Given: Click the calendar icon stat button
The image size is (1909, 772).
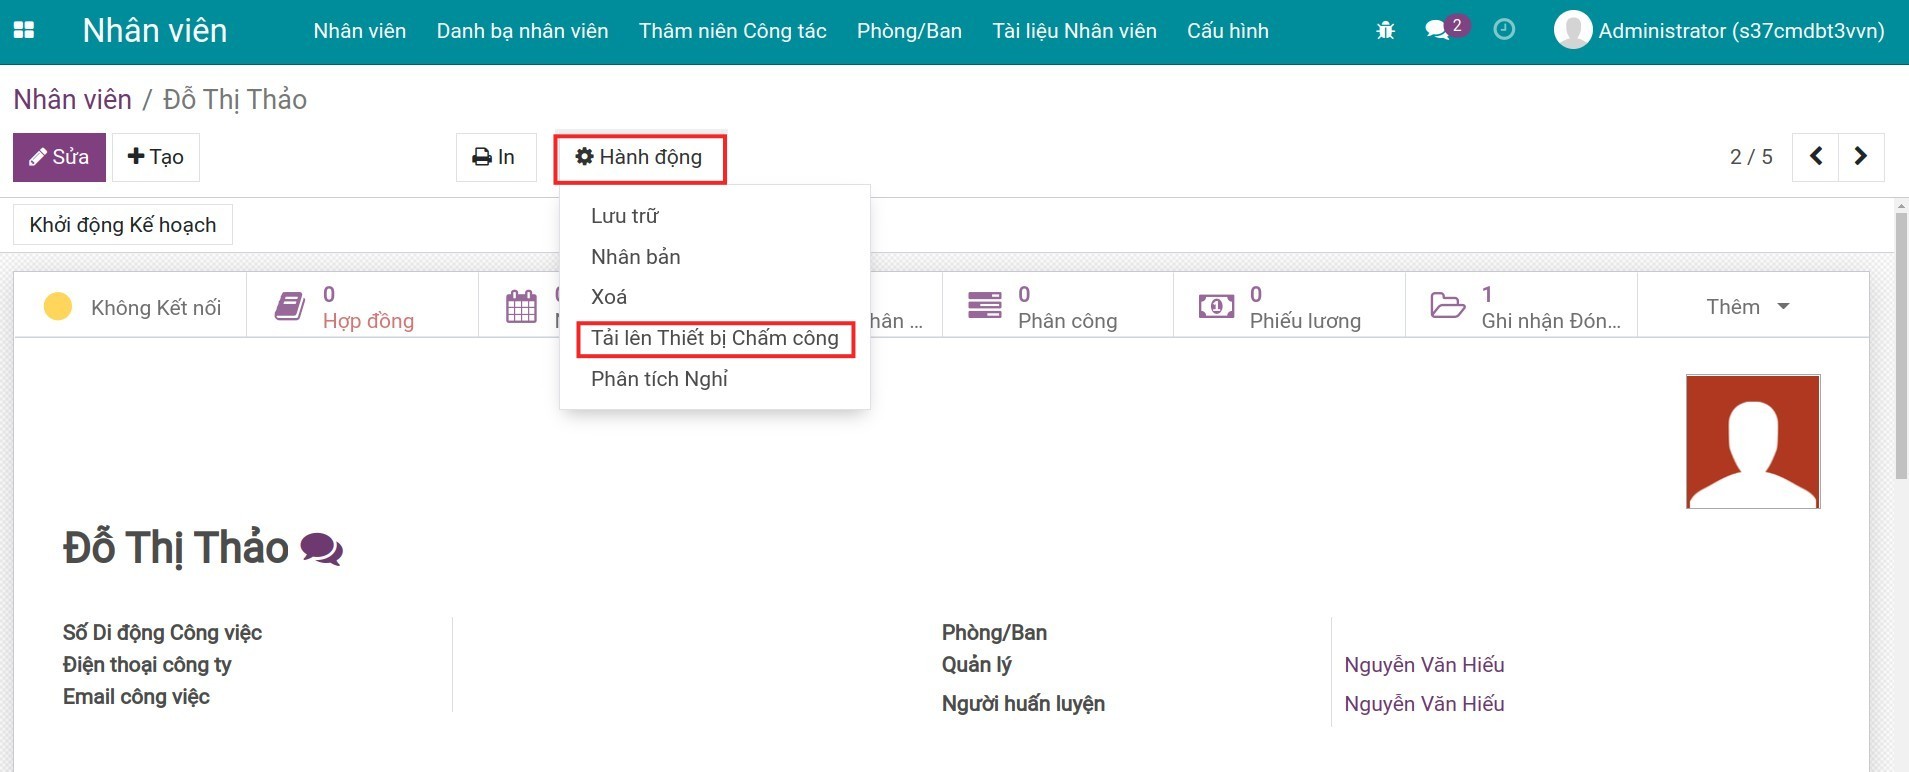Looking at the screenshot, I should pos(520,306).
